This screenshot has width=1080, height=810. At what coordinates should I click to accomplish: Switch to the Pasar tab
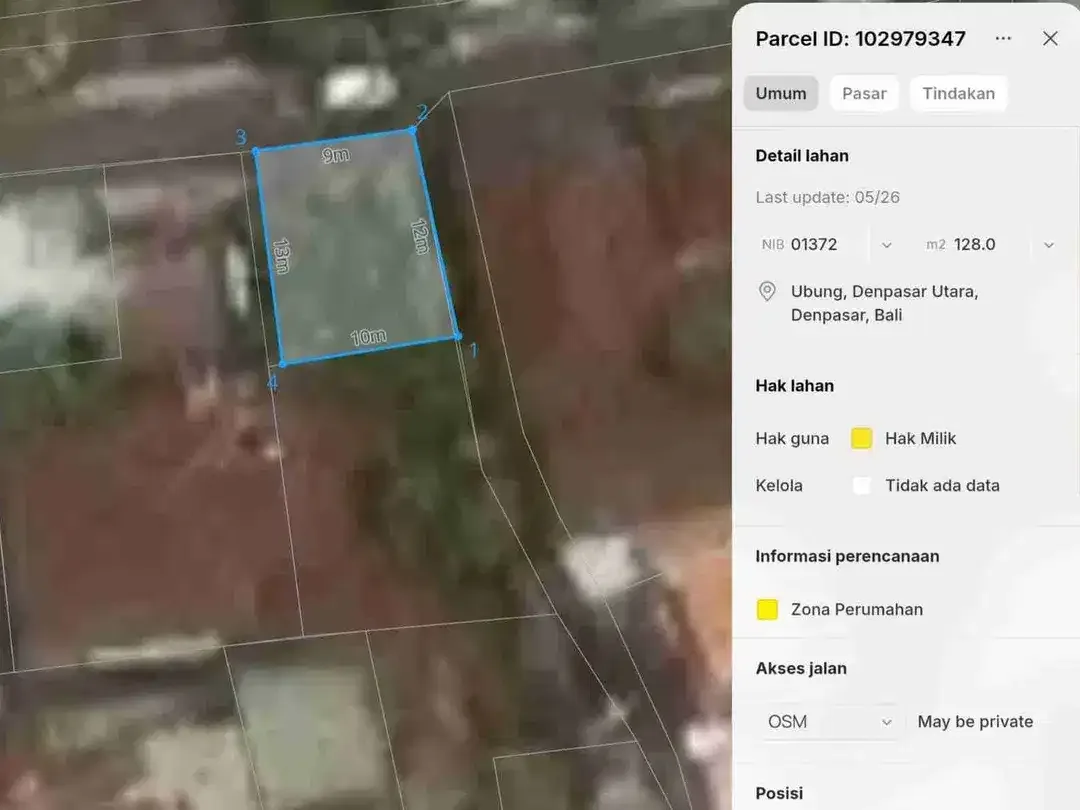pyautogui.click(x=864, y=94)
